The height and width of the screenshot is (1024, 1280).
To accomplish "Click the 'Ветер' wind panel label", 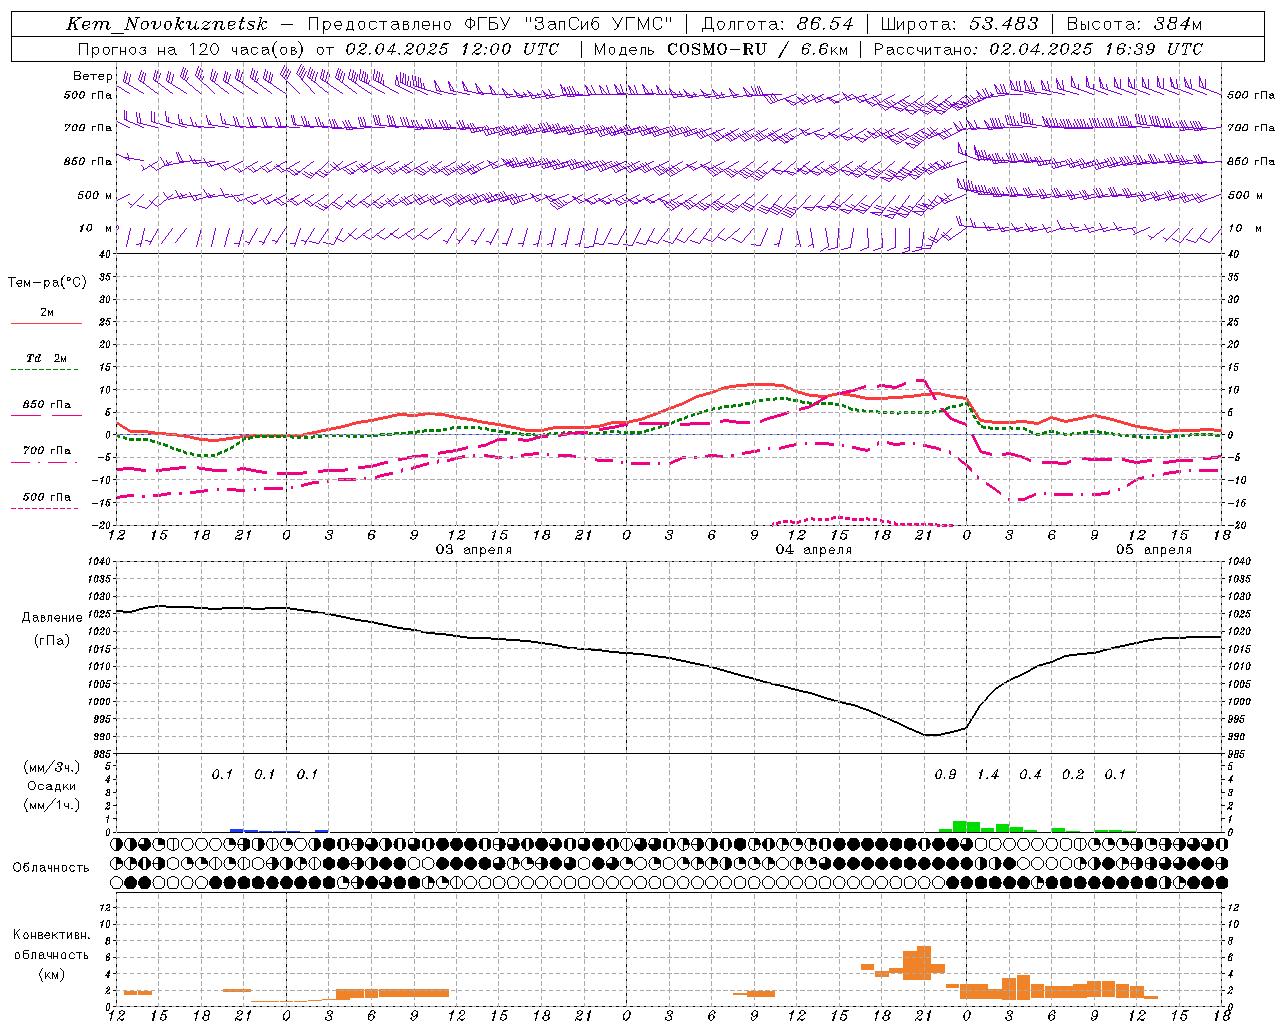I will (92, 76).
